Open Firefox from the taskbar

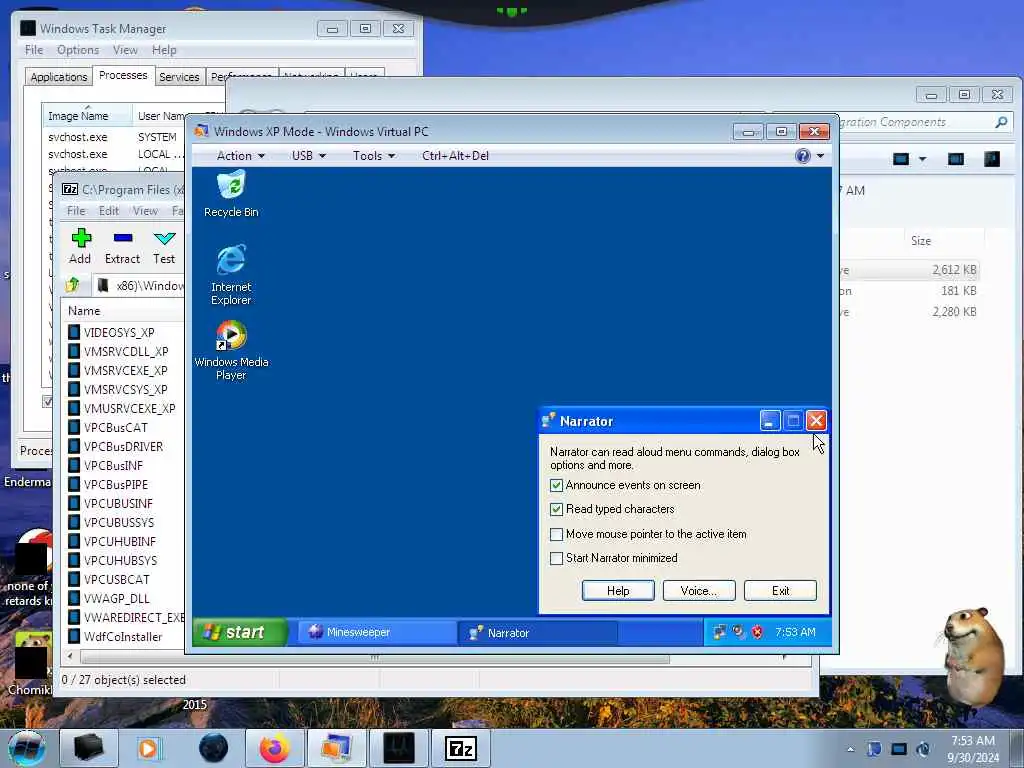tap(274, 748)
